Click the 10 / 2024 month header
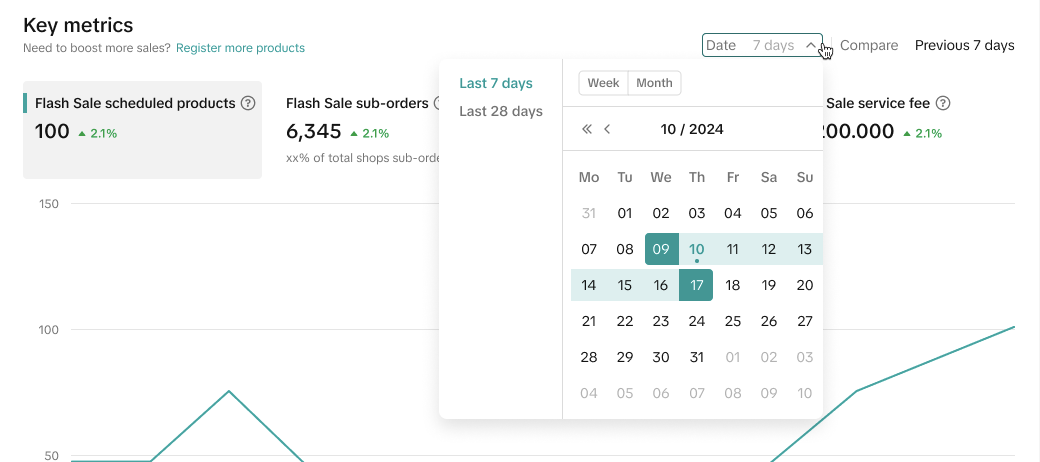 [x=692, y=129]
